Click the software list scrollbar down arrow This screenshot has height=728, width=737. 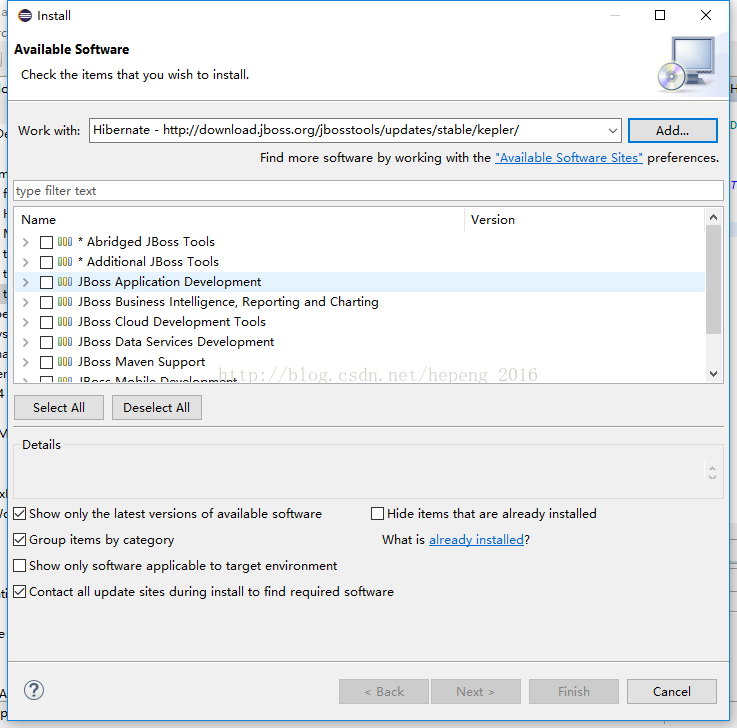713,374
